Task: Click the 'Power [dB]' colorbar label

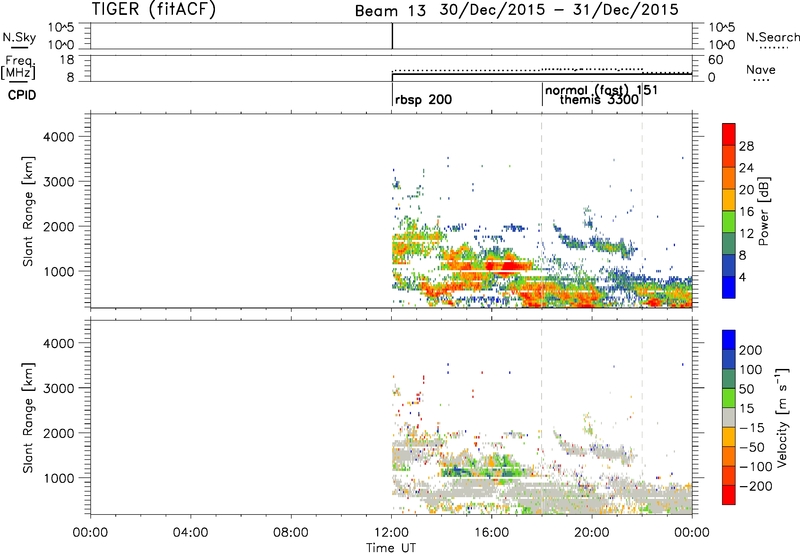Action: (x=763, y=211)
